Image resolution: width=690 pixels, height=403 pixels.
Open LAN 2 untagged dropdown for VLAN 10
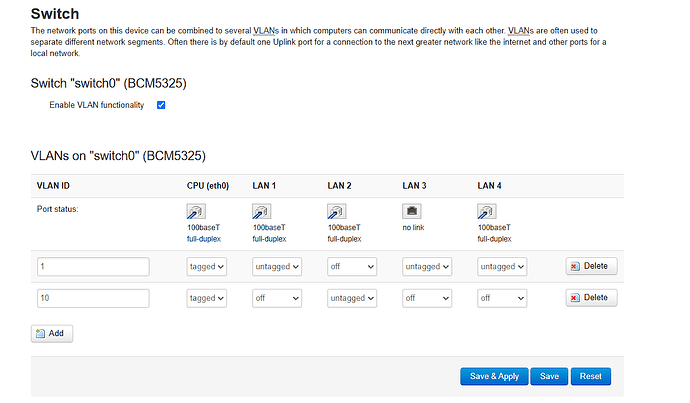click(352, 298)
